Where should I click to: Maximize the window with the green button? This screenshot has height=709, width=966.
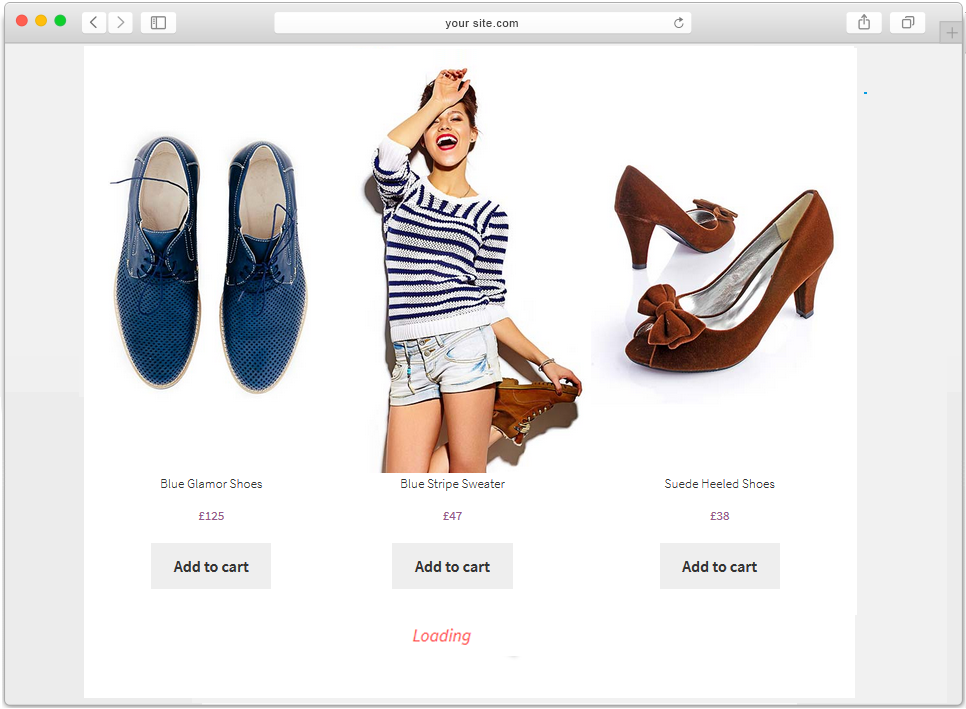click(x=60, y=20)
